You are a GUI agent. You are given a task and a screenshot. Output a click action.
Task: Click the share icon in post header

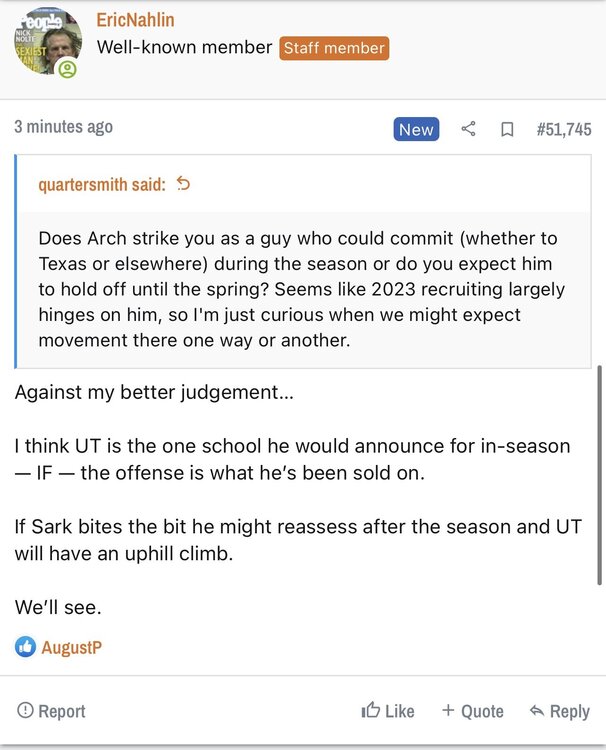[468, 129]
